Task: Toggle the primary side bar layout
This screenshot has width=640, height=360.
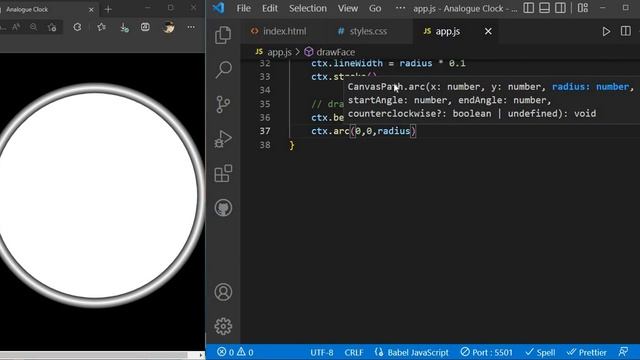Action: coord(529,8)
